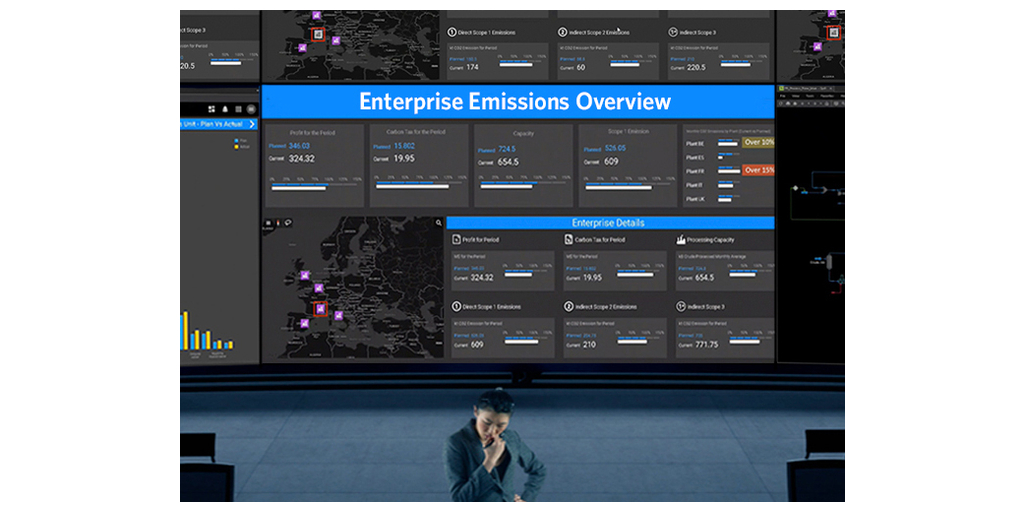Open the notifications bell icon

pos(225,108)
